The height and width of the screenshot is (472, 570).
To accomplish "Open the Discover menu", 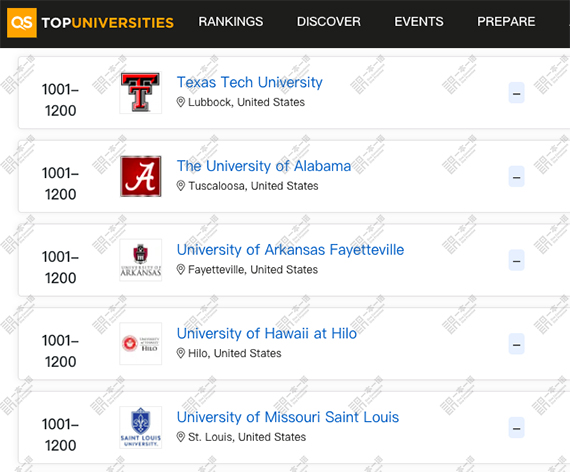I will (x=329, y=21).
